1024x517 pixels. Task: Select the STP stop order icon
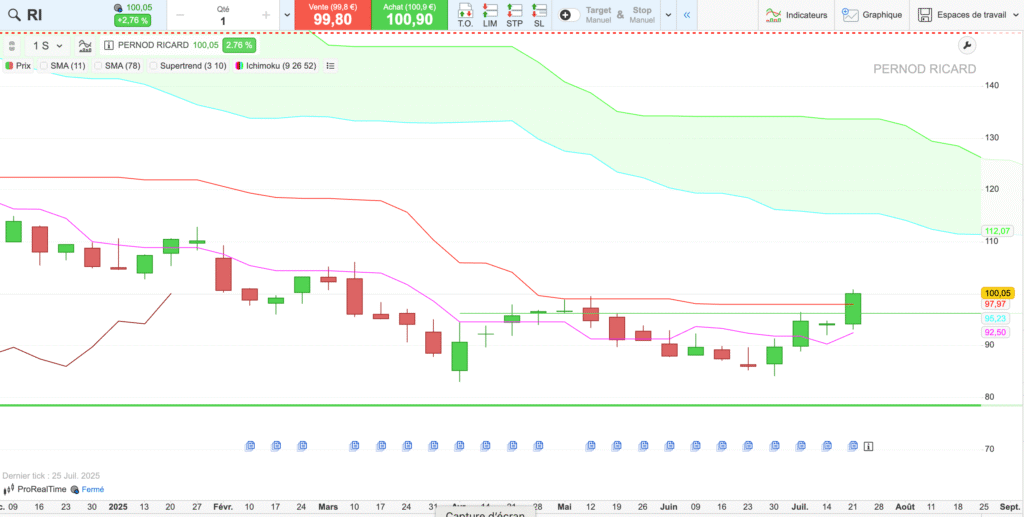pos(514,15)
